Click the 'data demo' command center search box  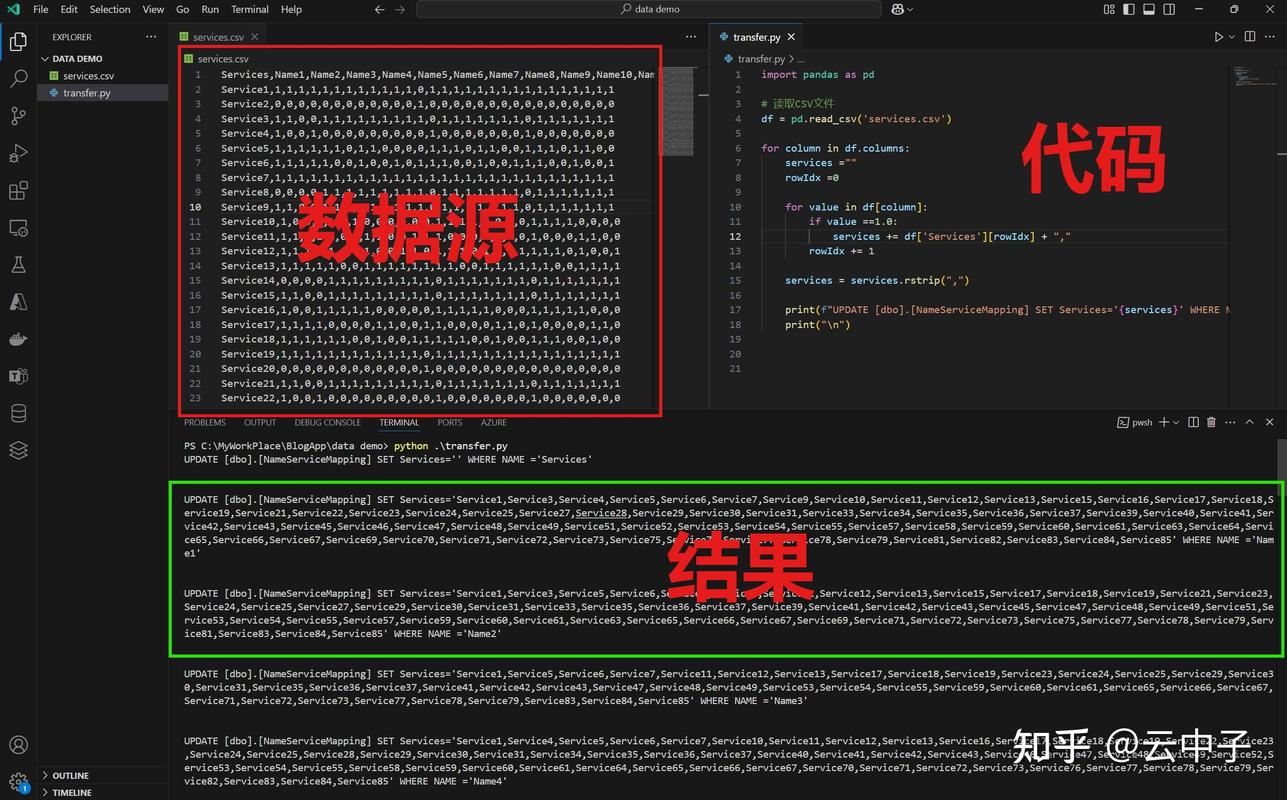click(x=649, y=9)
